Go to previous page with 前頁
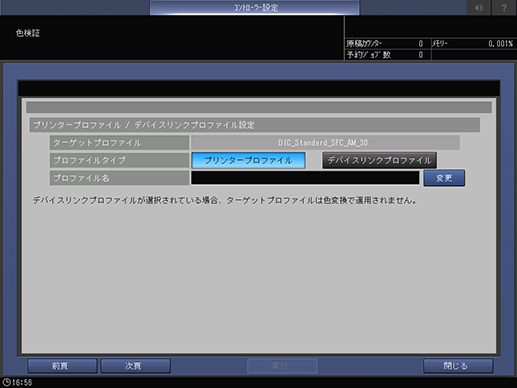This screenshot has width=517, height=388. coord(62,366)
